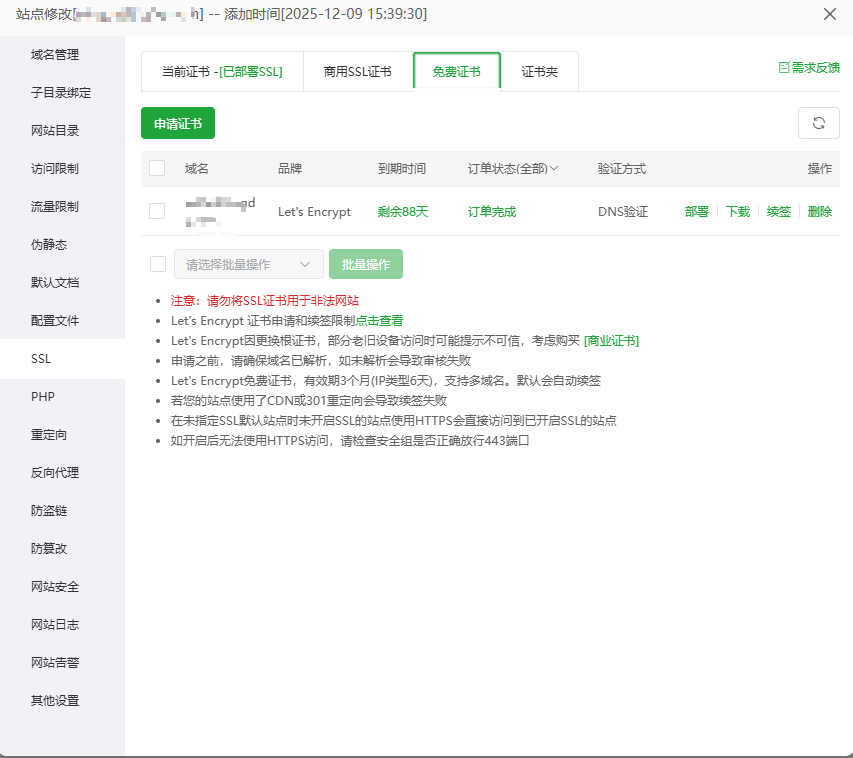Screen dimensions: 853x758
Task: Select the 免费证书 tab
Action: 456,71
